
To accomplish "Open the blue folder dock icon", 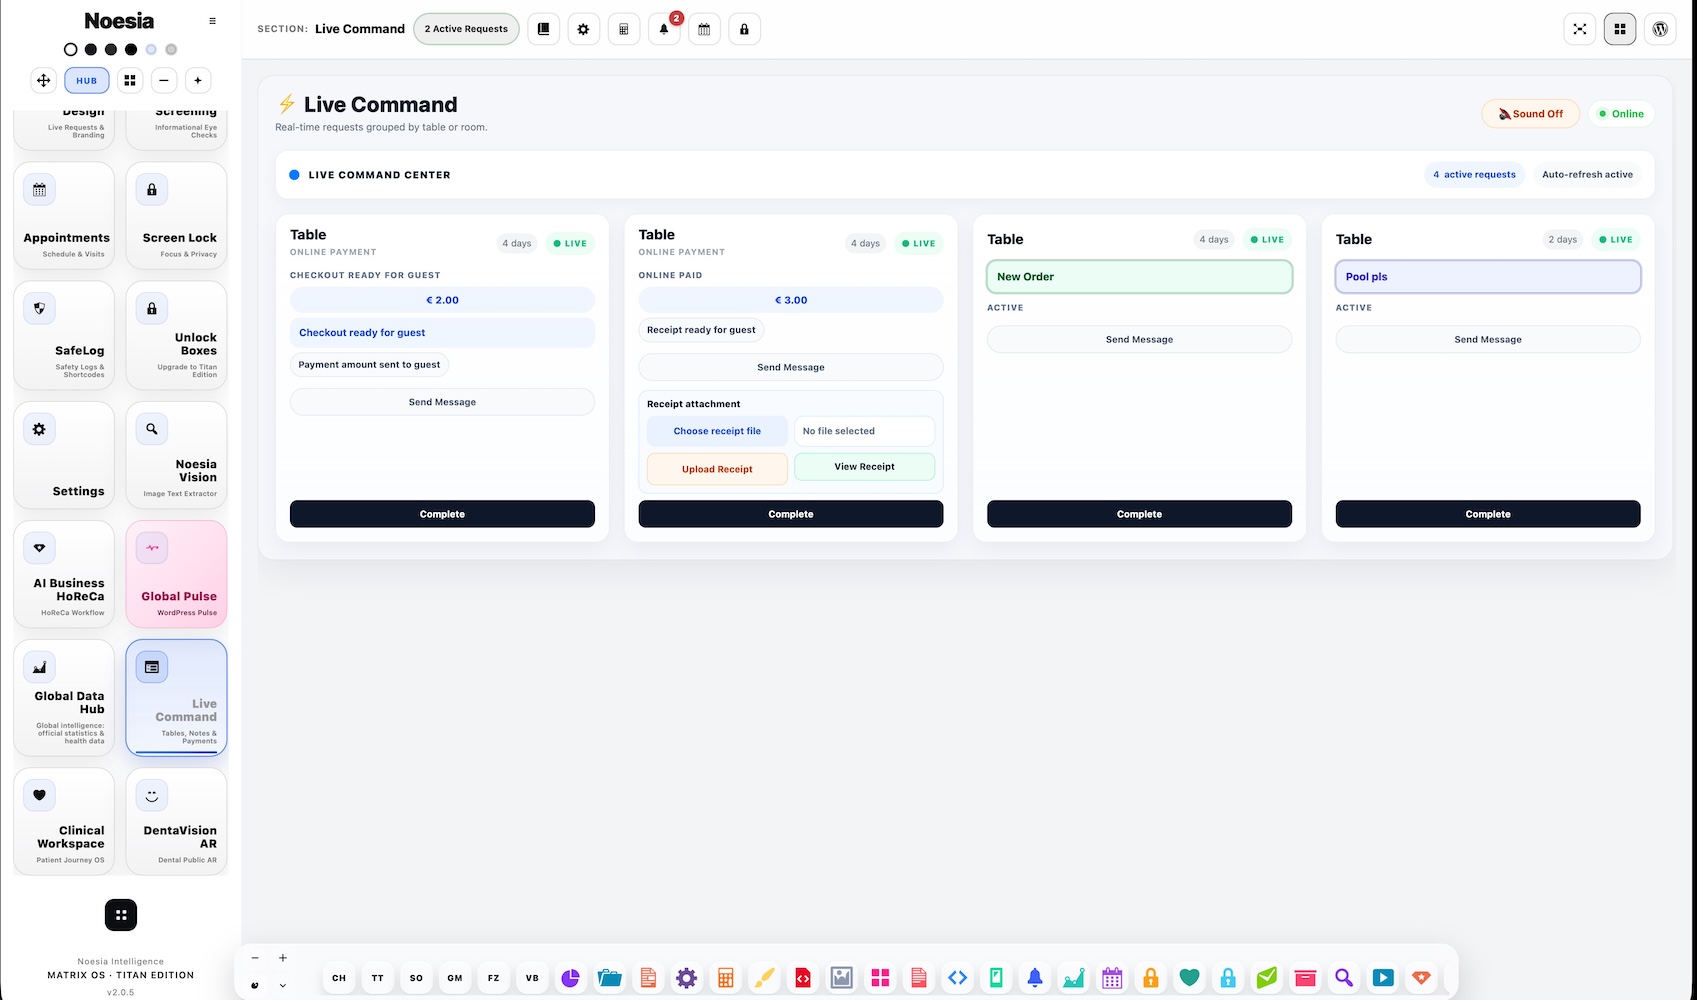I will (x=610, y=978).
